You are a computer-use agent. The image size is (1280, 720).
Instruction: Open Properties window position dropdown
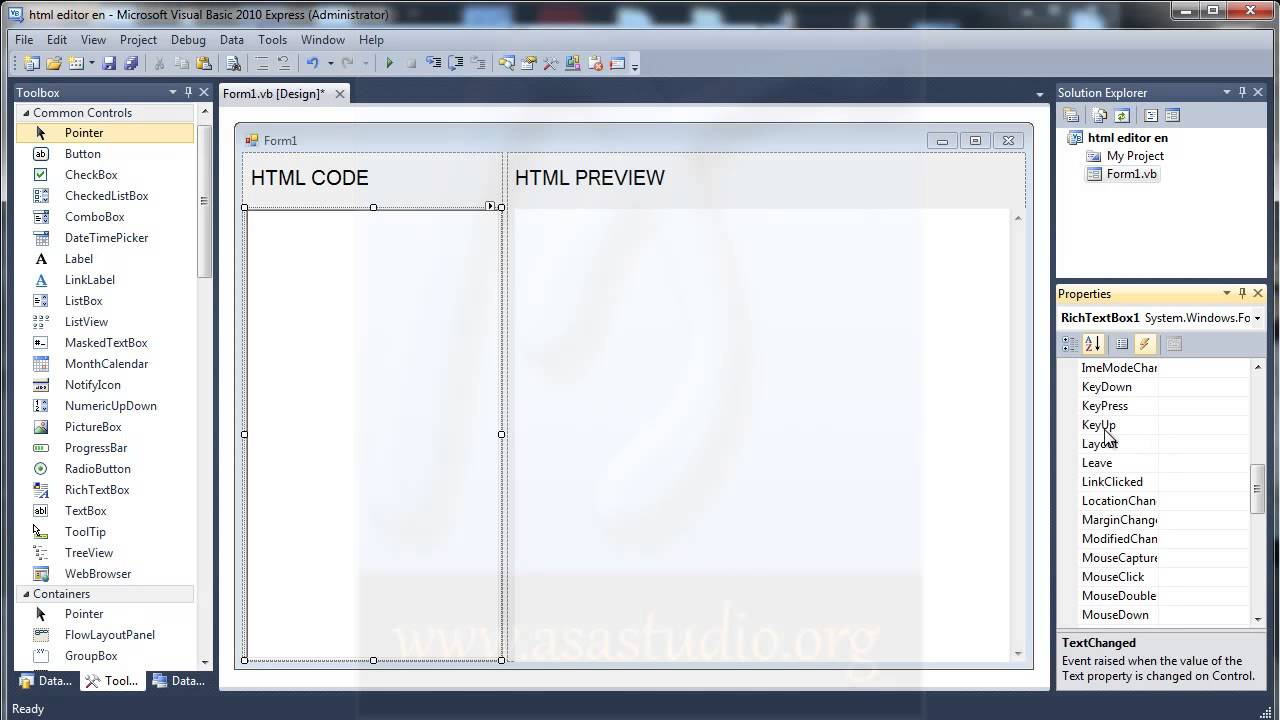click(1227, 293)
